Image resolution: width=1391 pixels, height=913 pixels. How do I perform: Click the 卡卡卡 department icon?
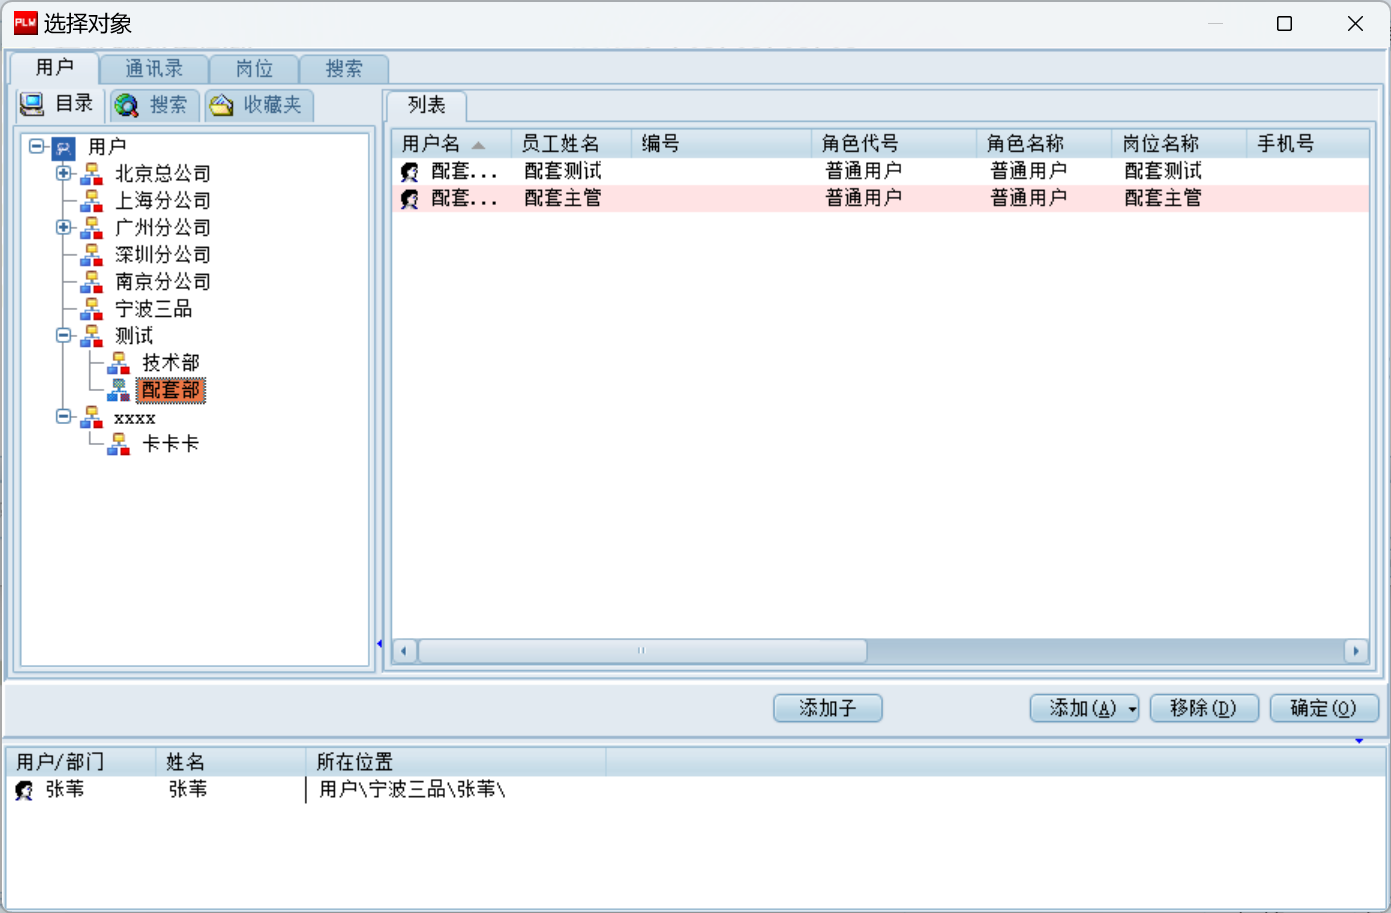(118, 444)
